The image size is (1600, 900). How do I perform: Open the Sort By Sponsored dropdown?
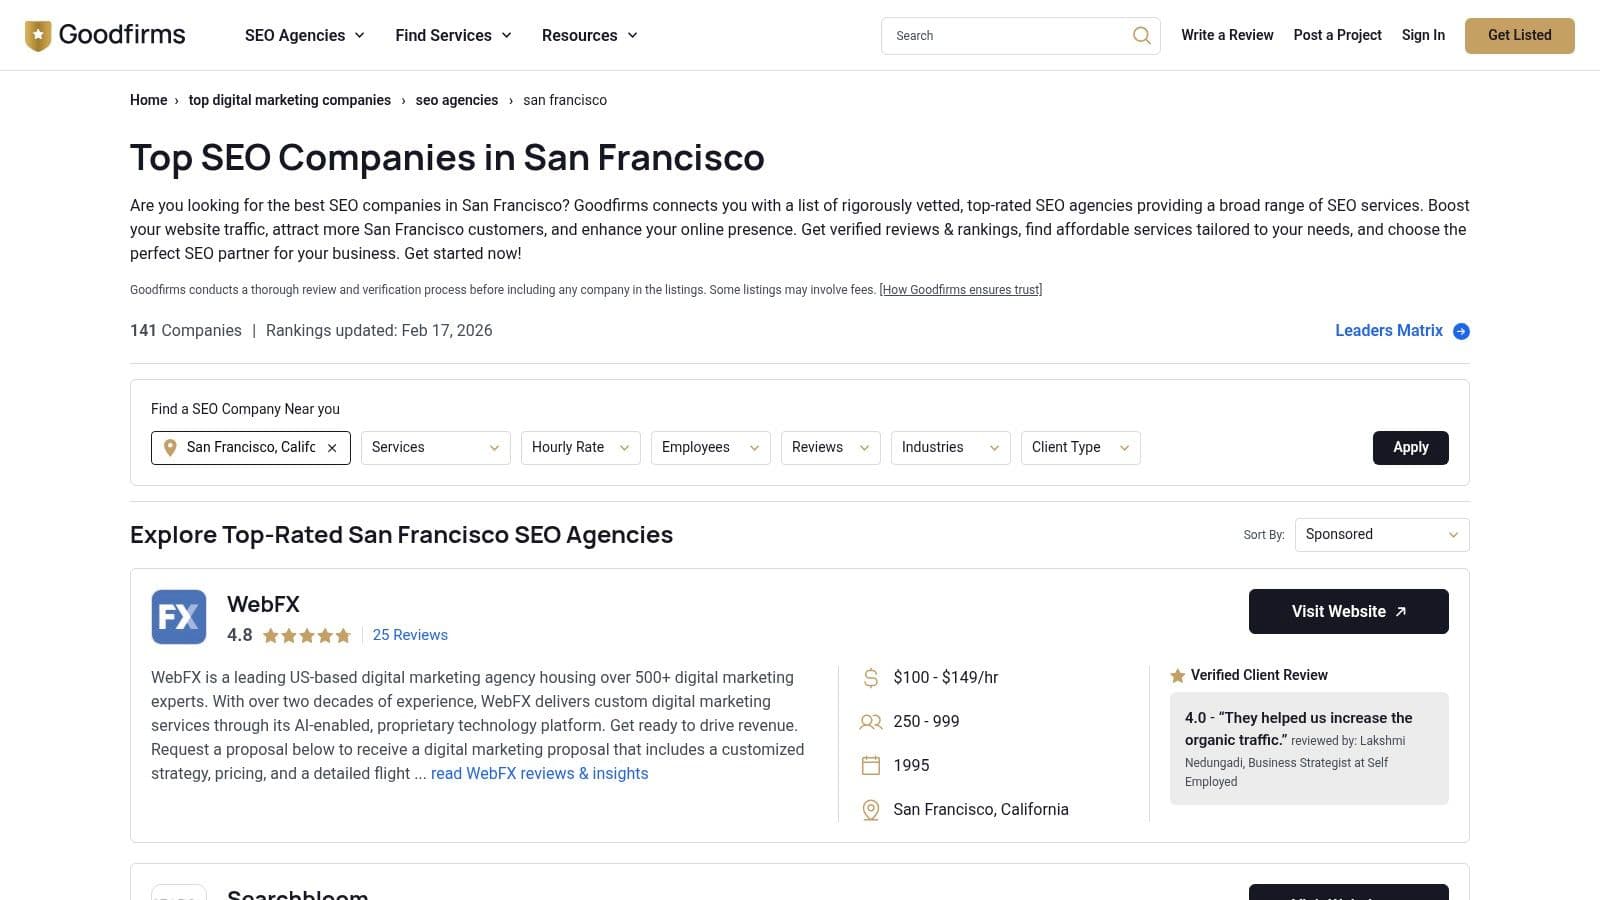pyautogui.click(x=1382, y=535)
